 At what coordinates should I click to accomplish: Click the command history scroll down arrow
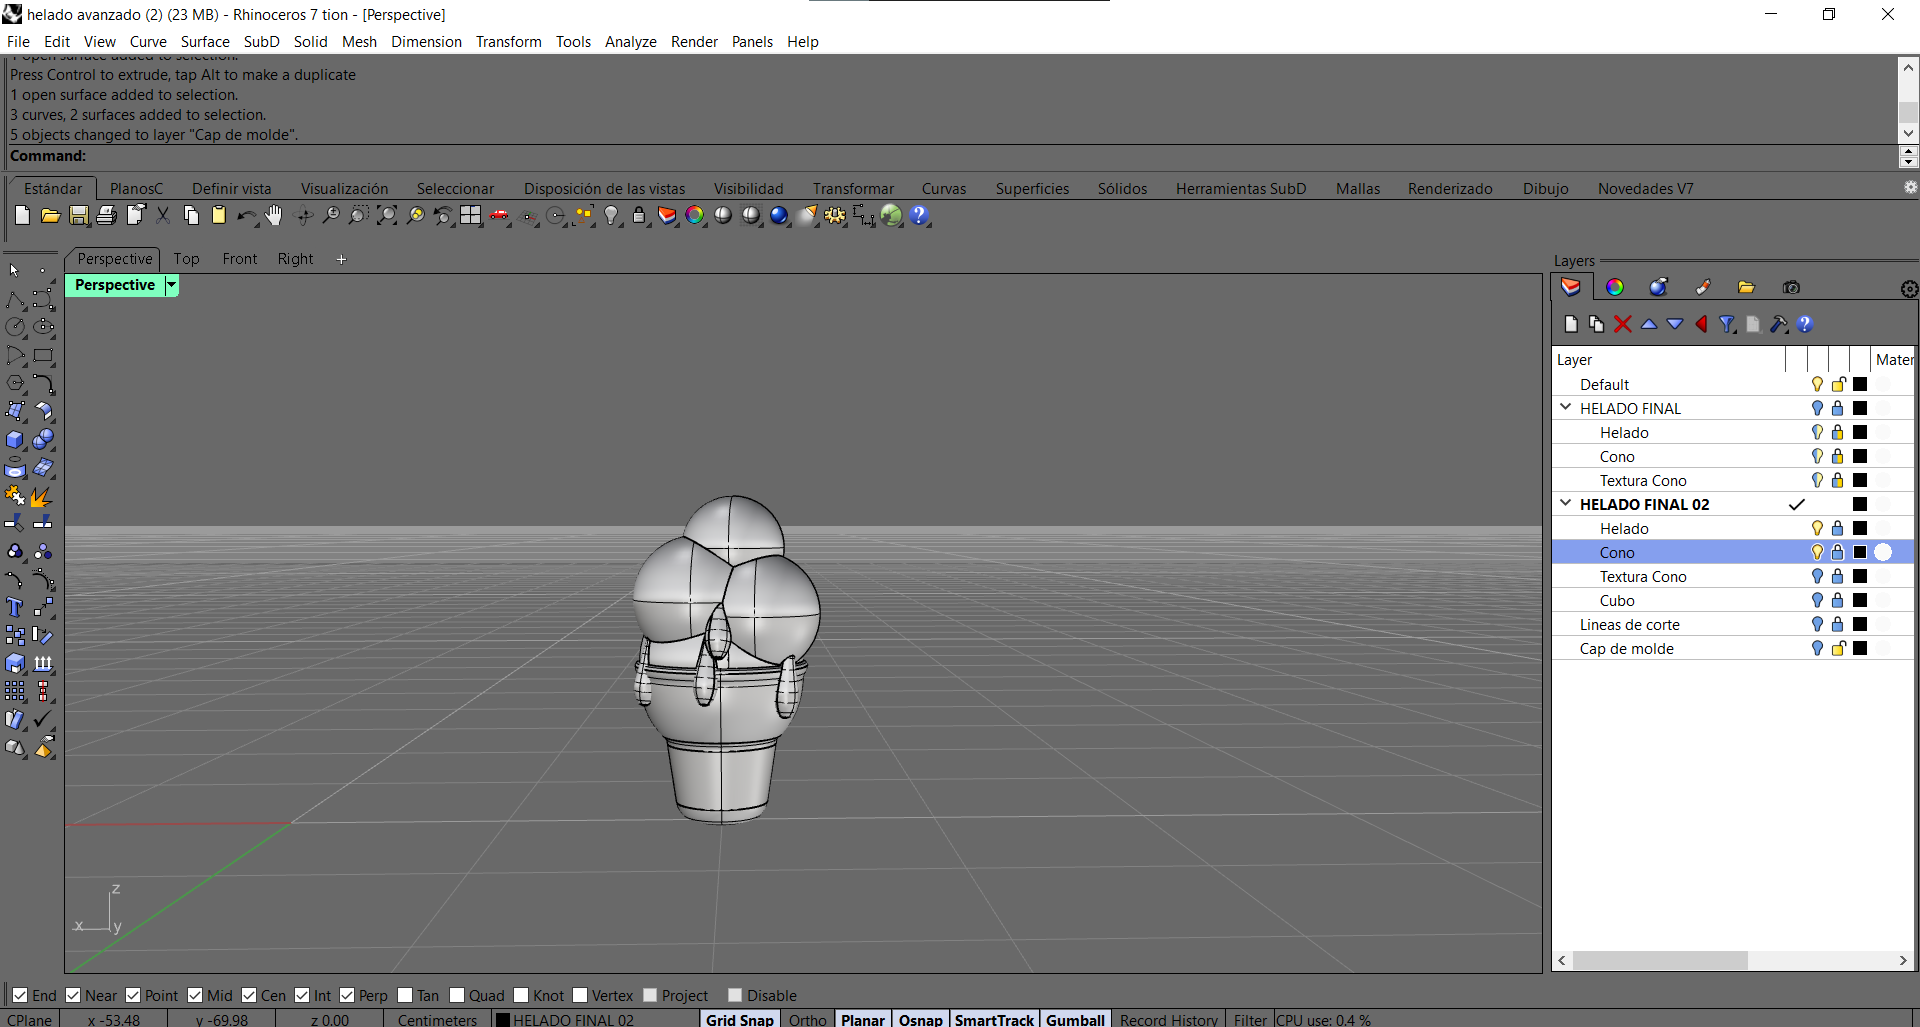1908,133
